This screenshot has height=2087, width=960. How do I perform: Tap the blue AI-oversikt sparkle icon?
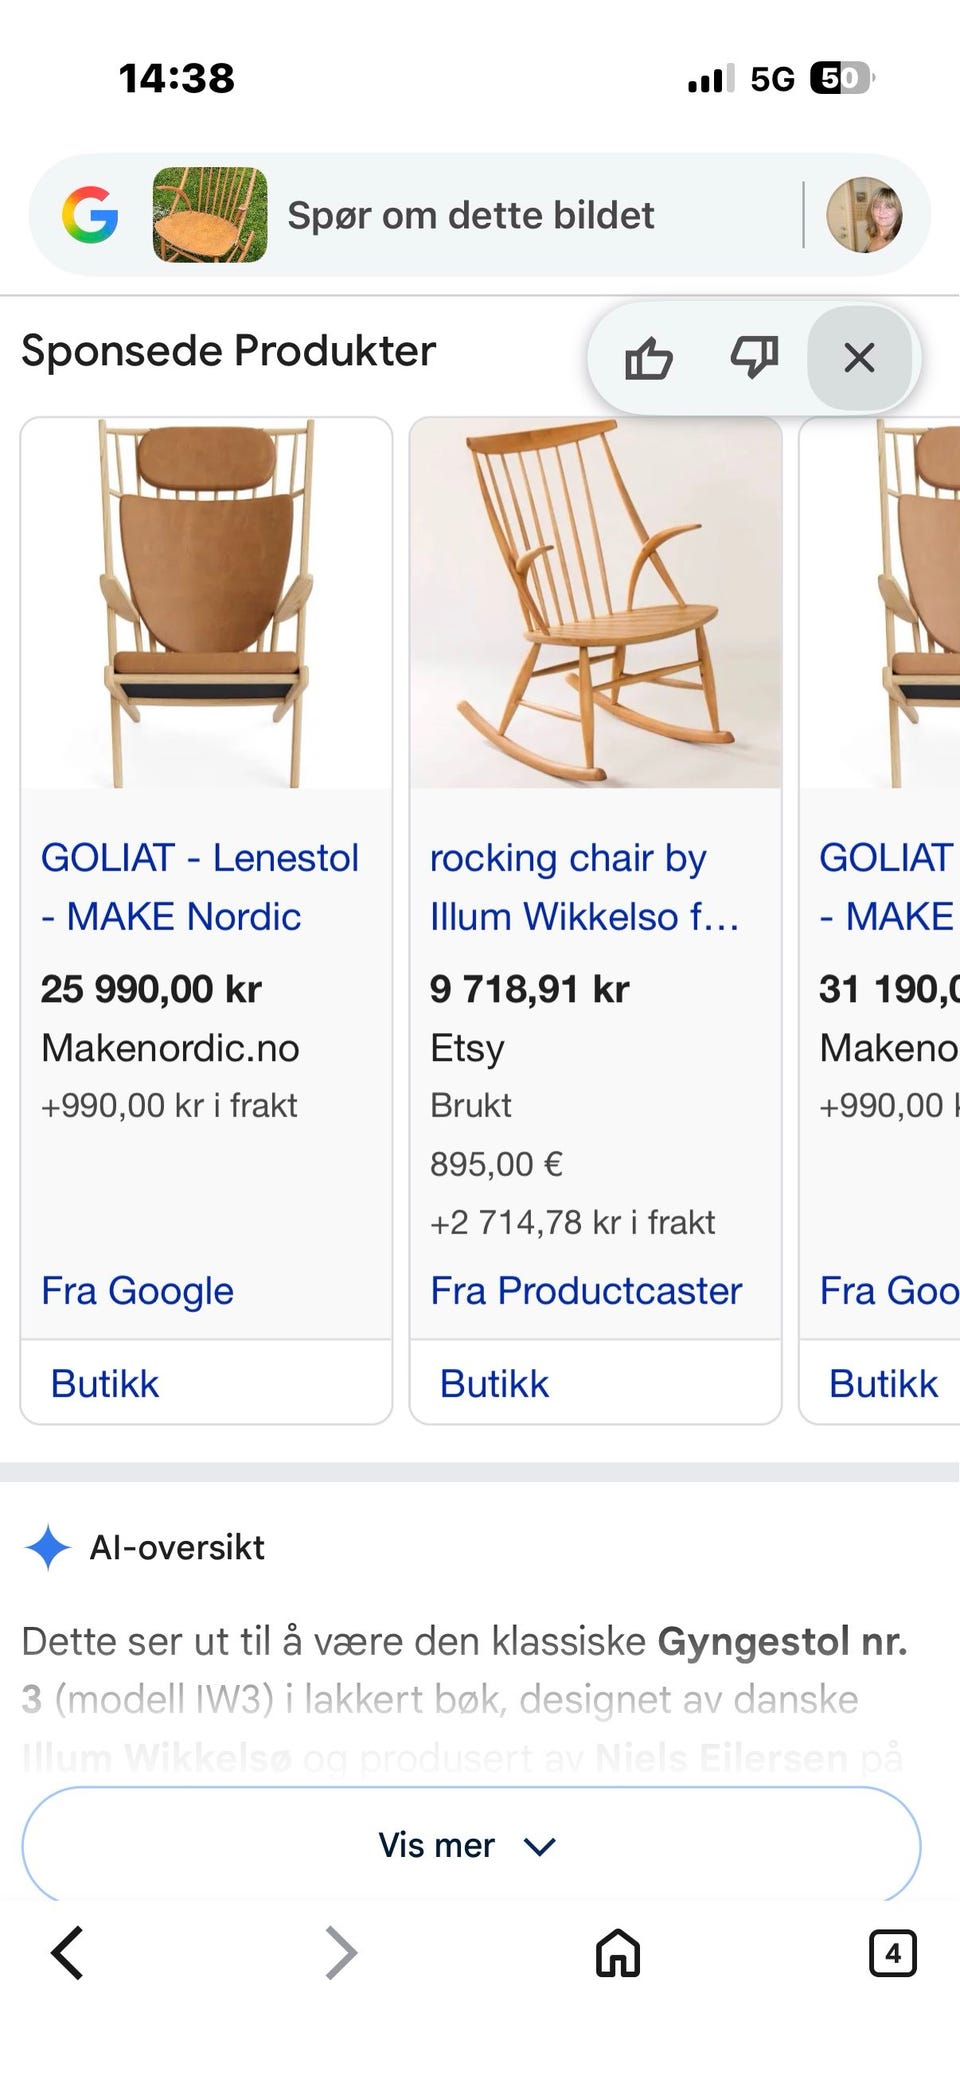point(48,1547)
